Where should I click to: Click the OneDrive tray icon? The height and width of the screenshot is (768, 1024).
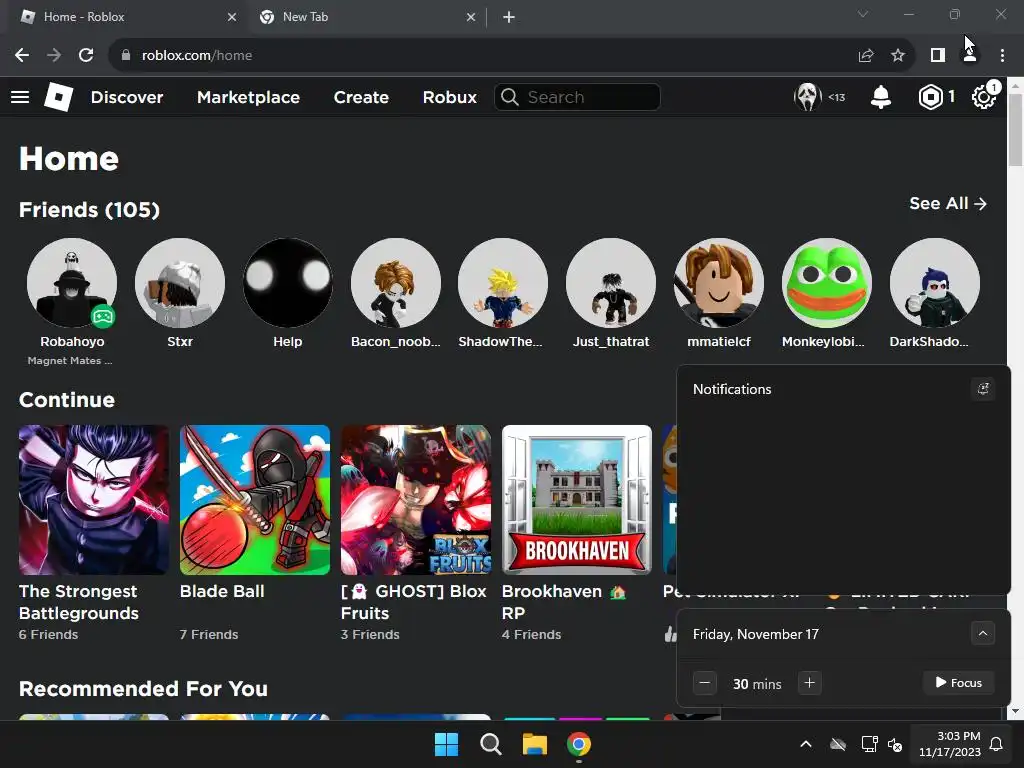point(838,744)
